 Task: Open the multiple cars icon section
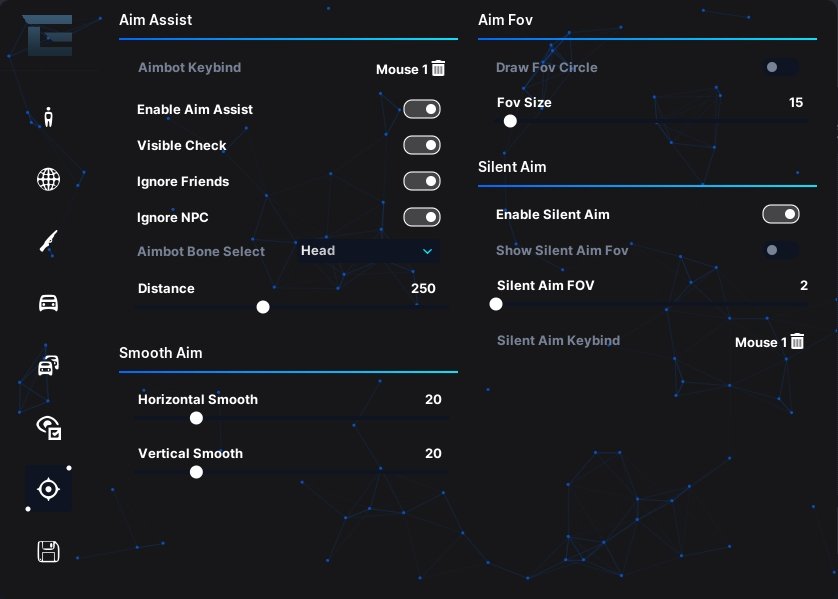49,365
